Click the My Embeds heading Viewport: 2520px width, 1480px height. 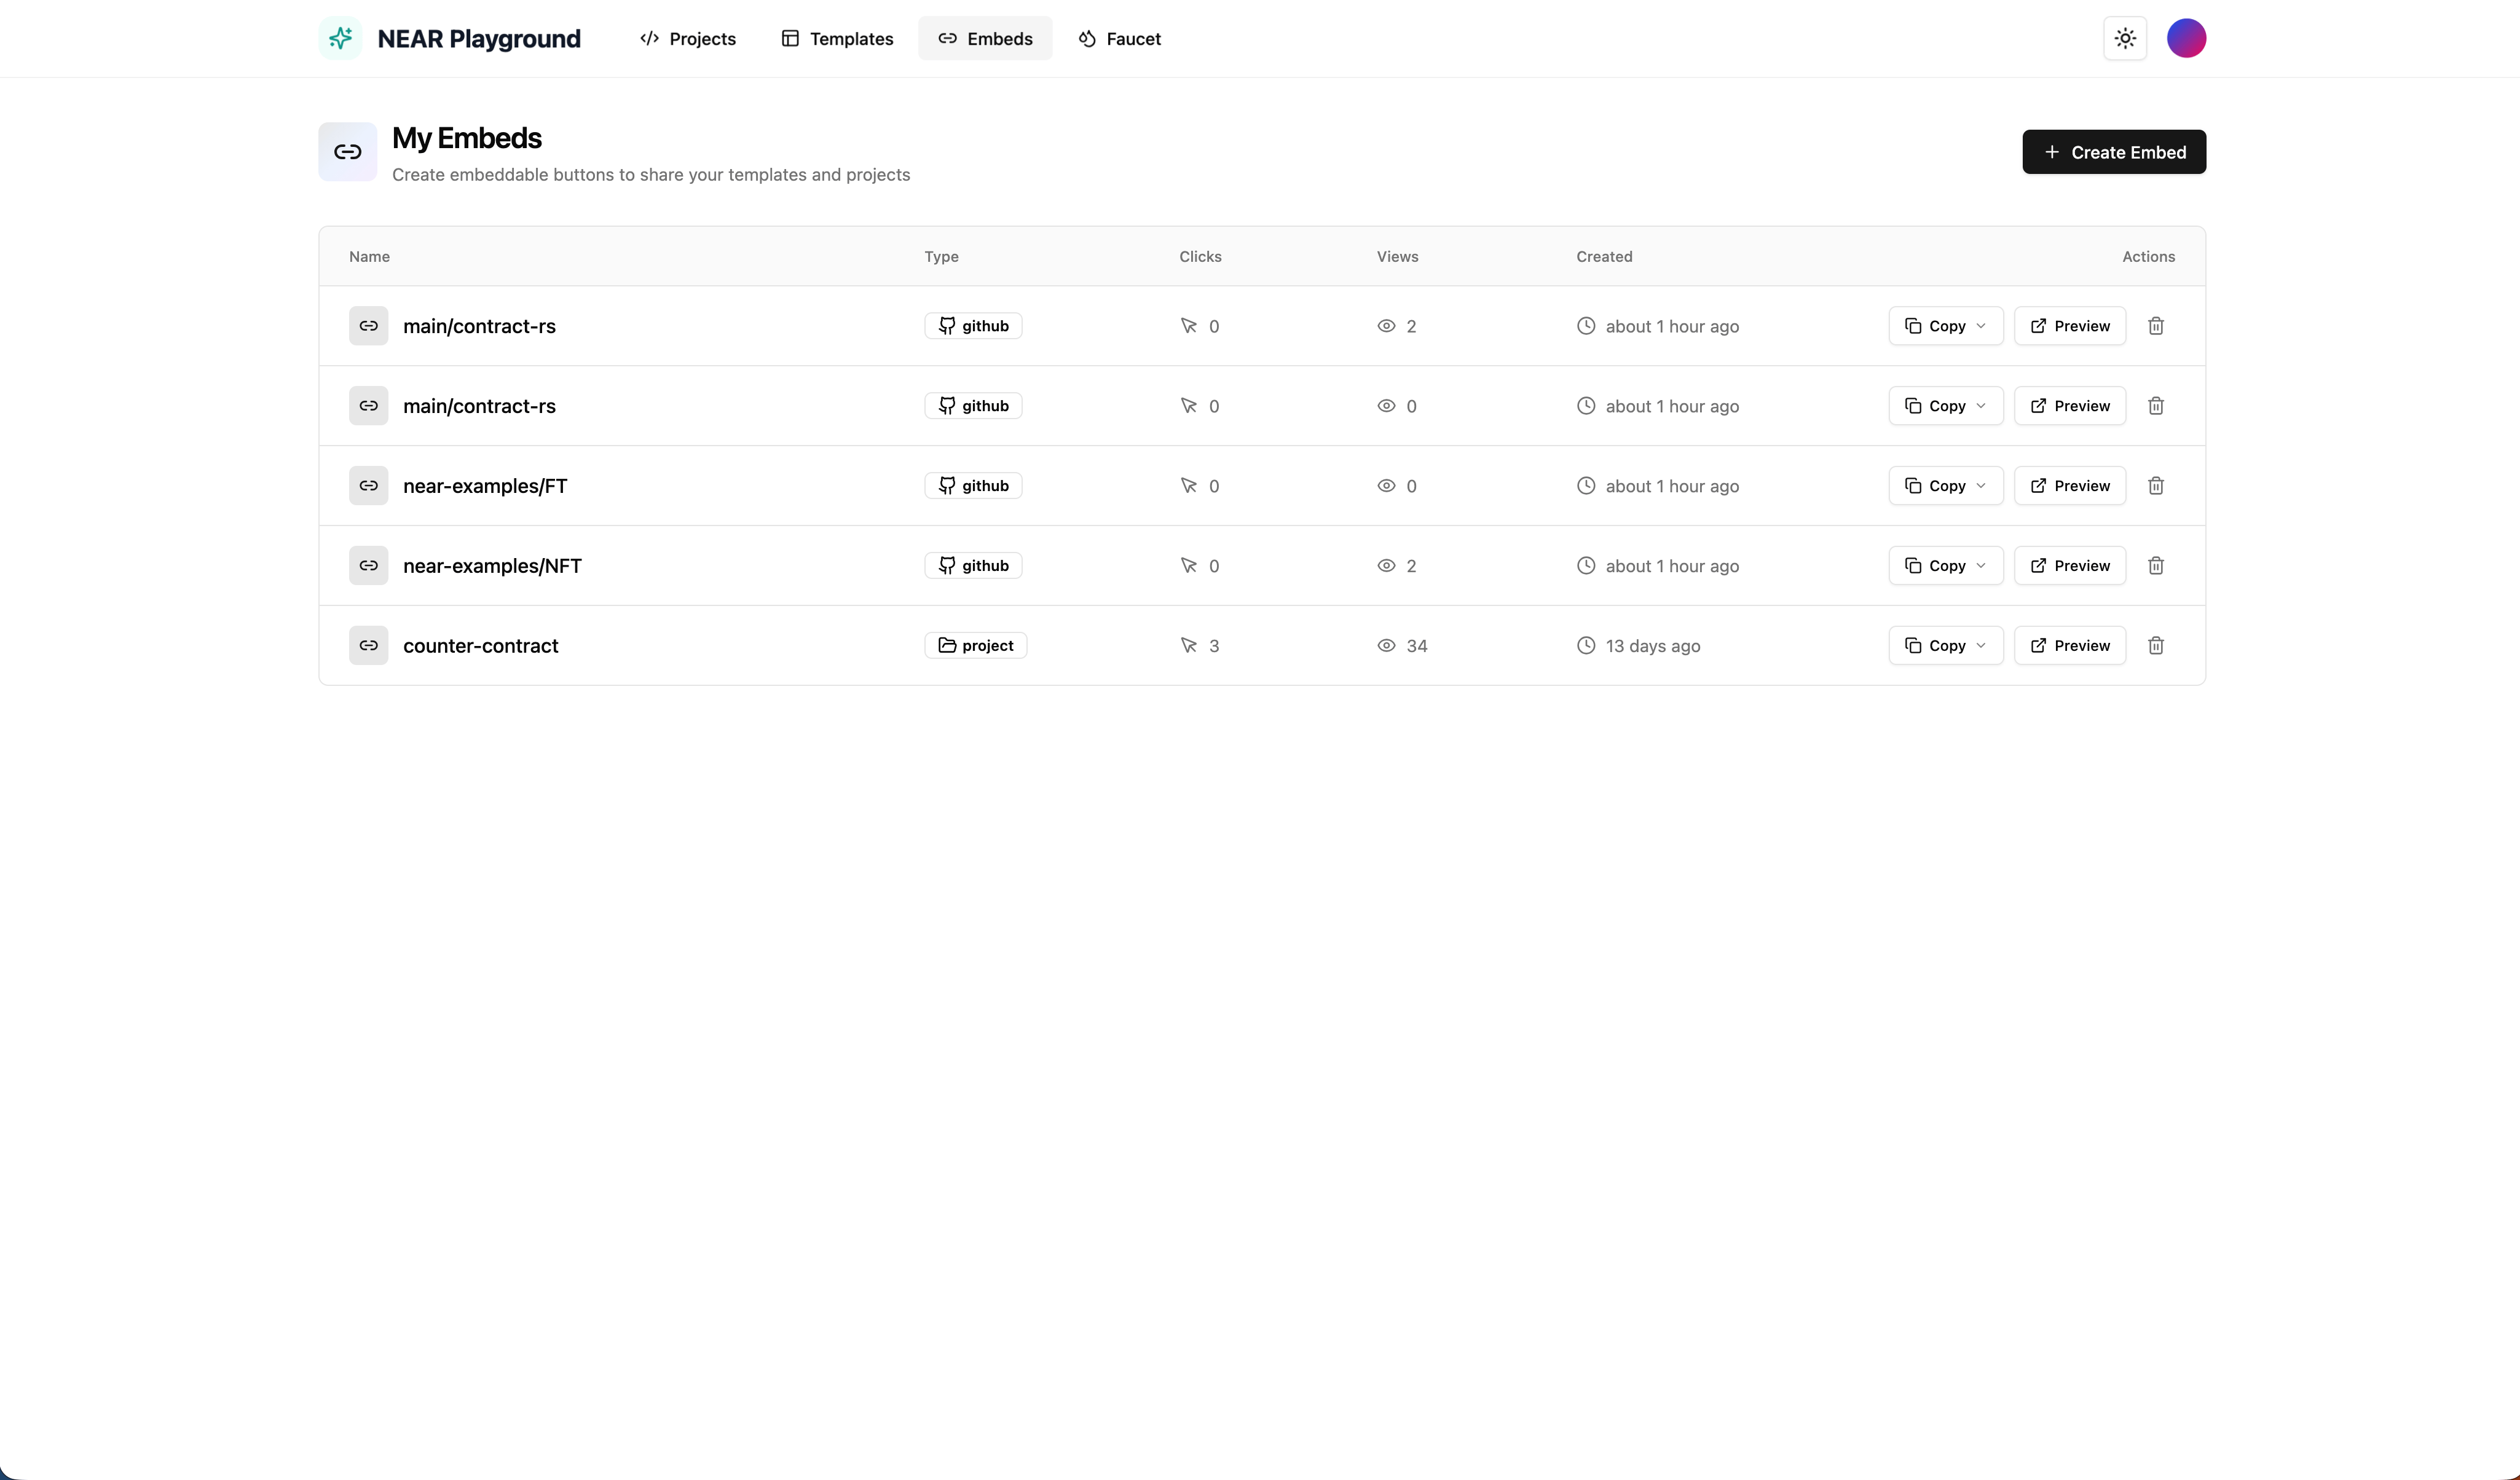[467, 138]
